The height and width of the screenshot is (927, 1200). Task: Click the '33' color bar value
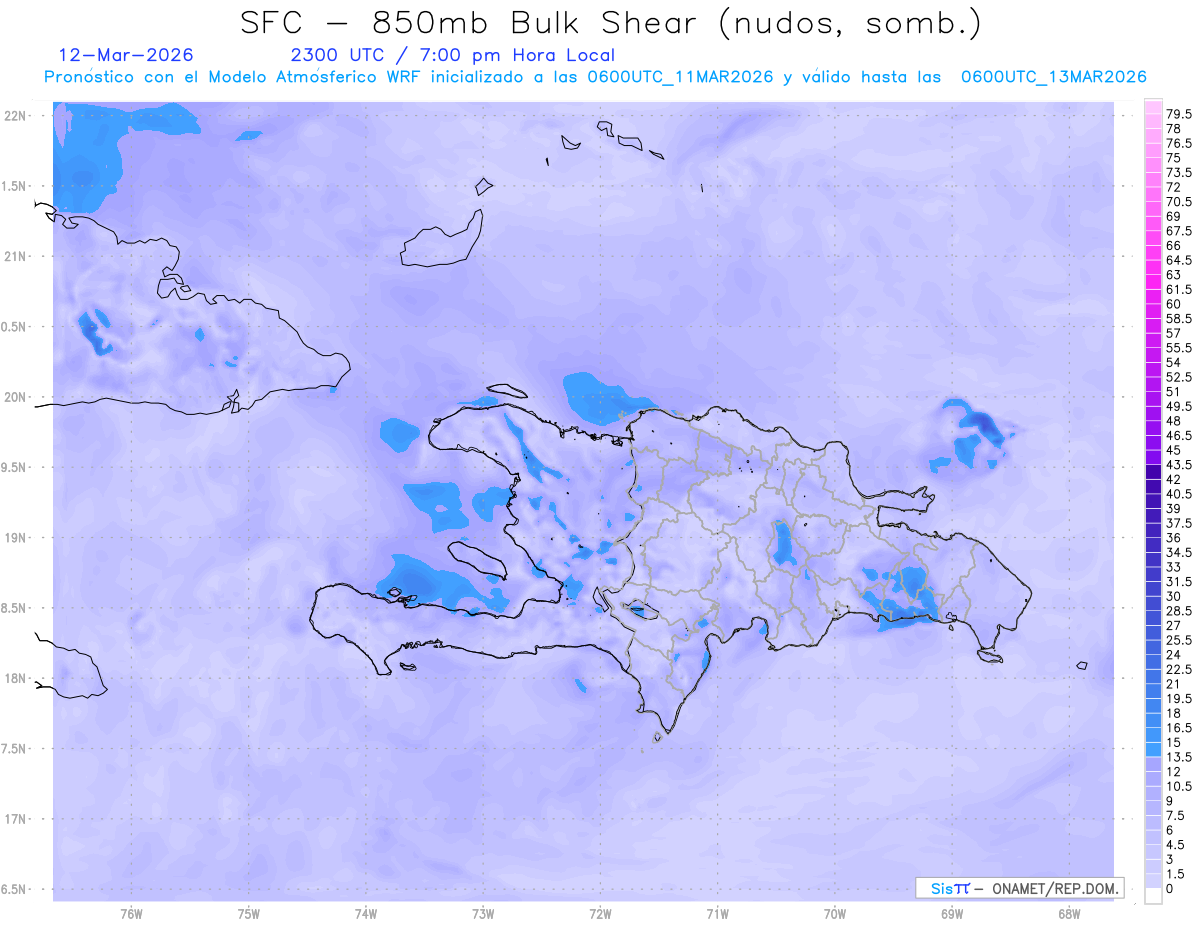click(1174, 567)
